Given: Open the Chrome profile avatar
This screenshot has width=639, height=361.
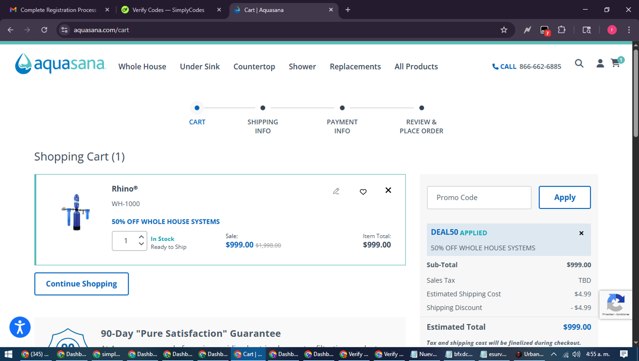Looking at the screenshot, I should tap(612, 30).
